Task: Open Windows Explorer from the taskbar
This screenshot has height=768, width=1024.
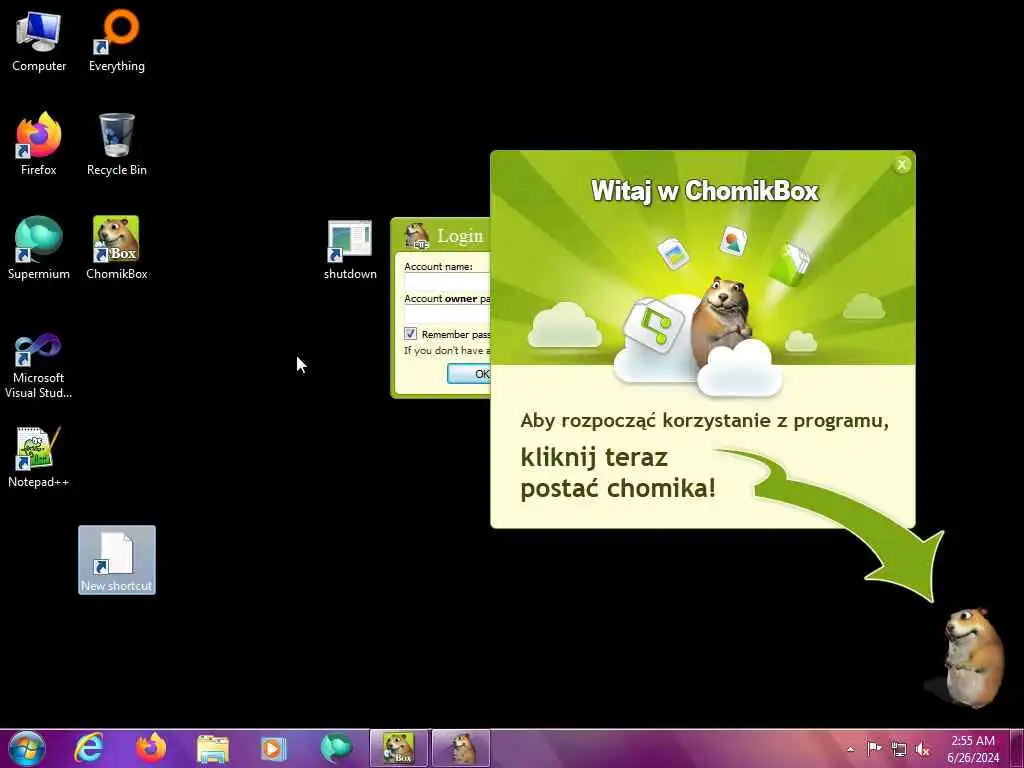Action: (x=213, y=748)
